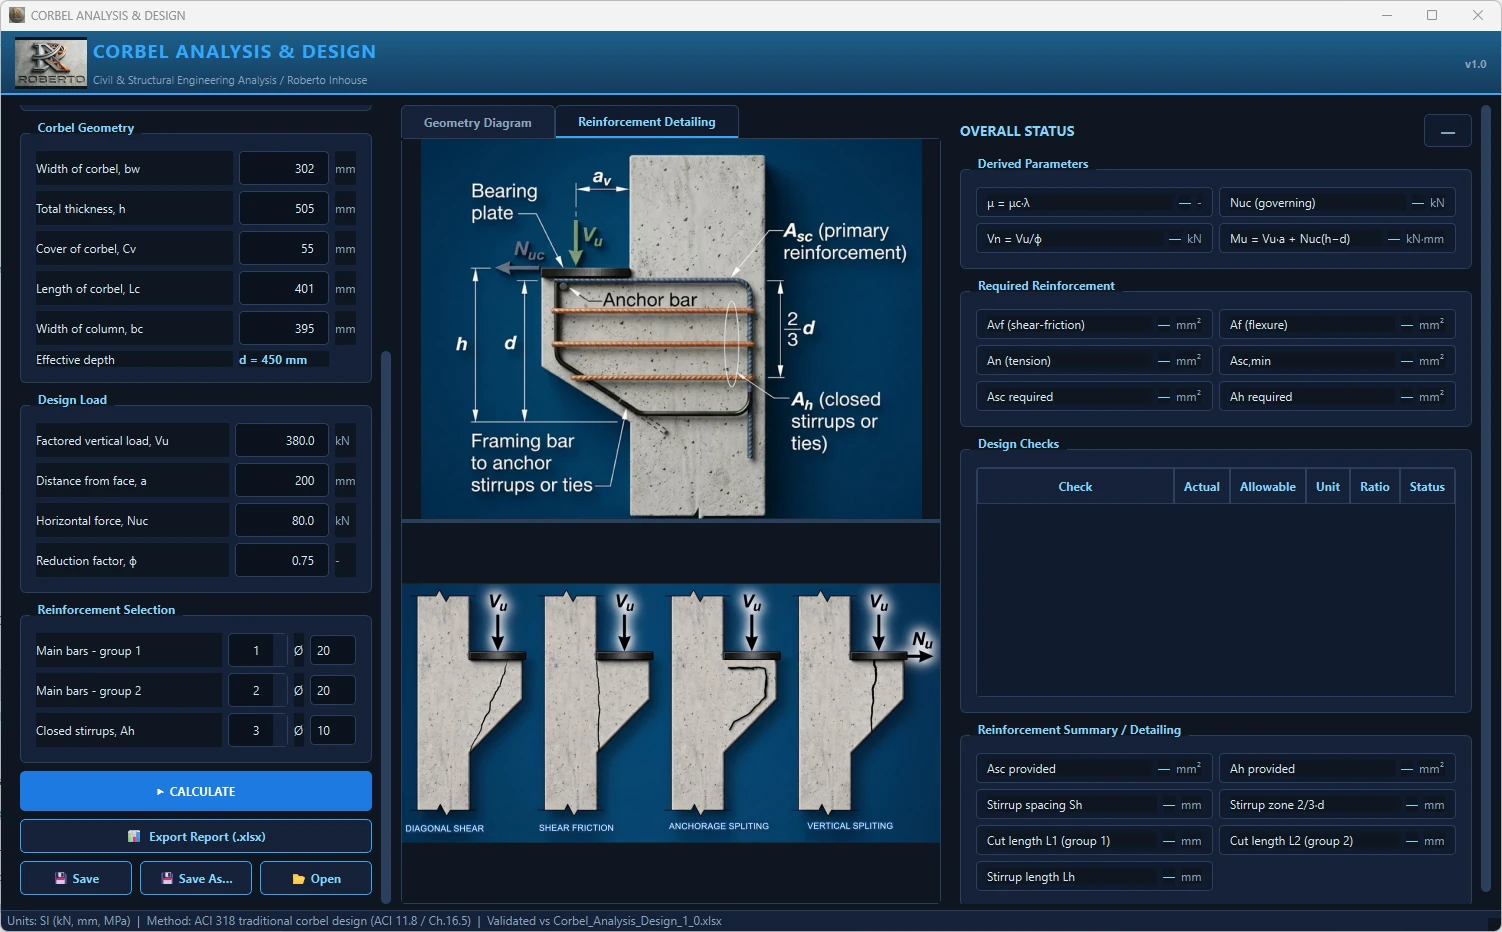Viewport: 1502px width, 932px height.
Task: Click the 'Ah provided' result field
Action: [1337, 769]
